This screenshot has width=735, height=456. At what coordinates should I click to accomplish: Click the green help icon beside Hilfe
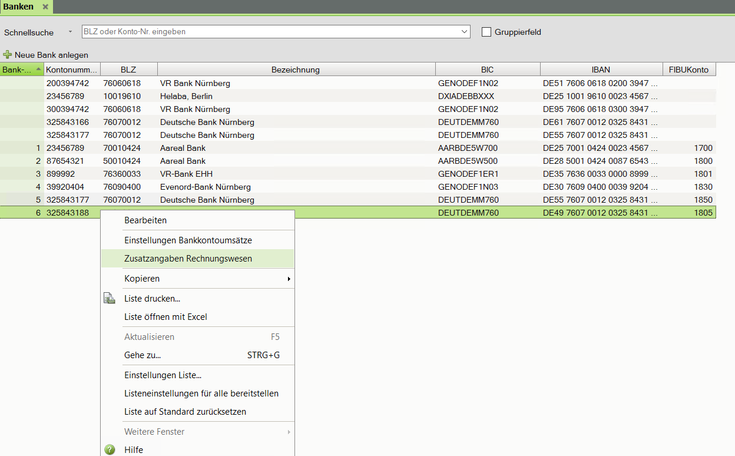pyautogui.click(x=110, y=449)
